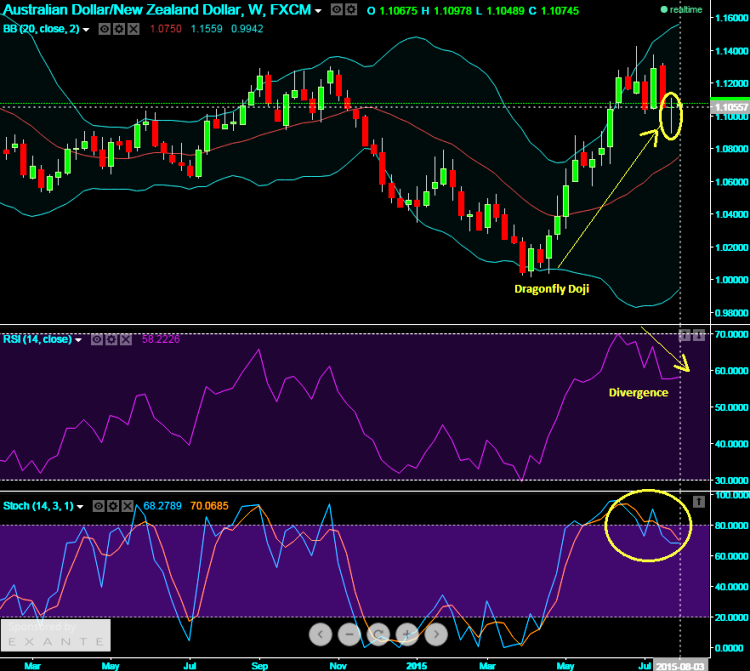Click the BB lower value 0.9942
This screenshot has height=671, width=750.
pyautogui.click(x=247, y=29)
